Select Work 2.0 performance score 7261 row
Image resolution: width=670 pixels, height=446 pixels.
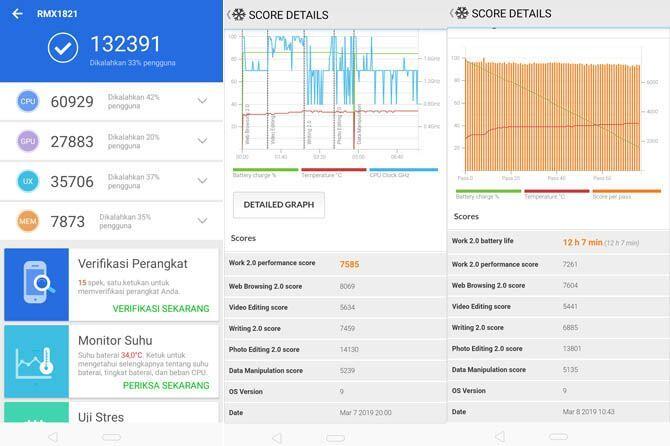[x=558, y=264]
